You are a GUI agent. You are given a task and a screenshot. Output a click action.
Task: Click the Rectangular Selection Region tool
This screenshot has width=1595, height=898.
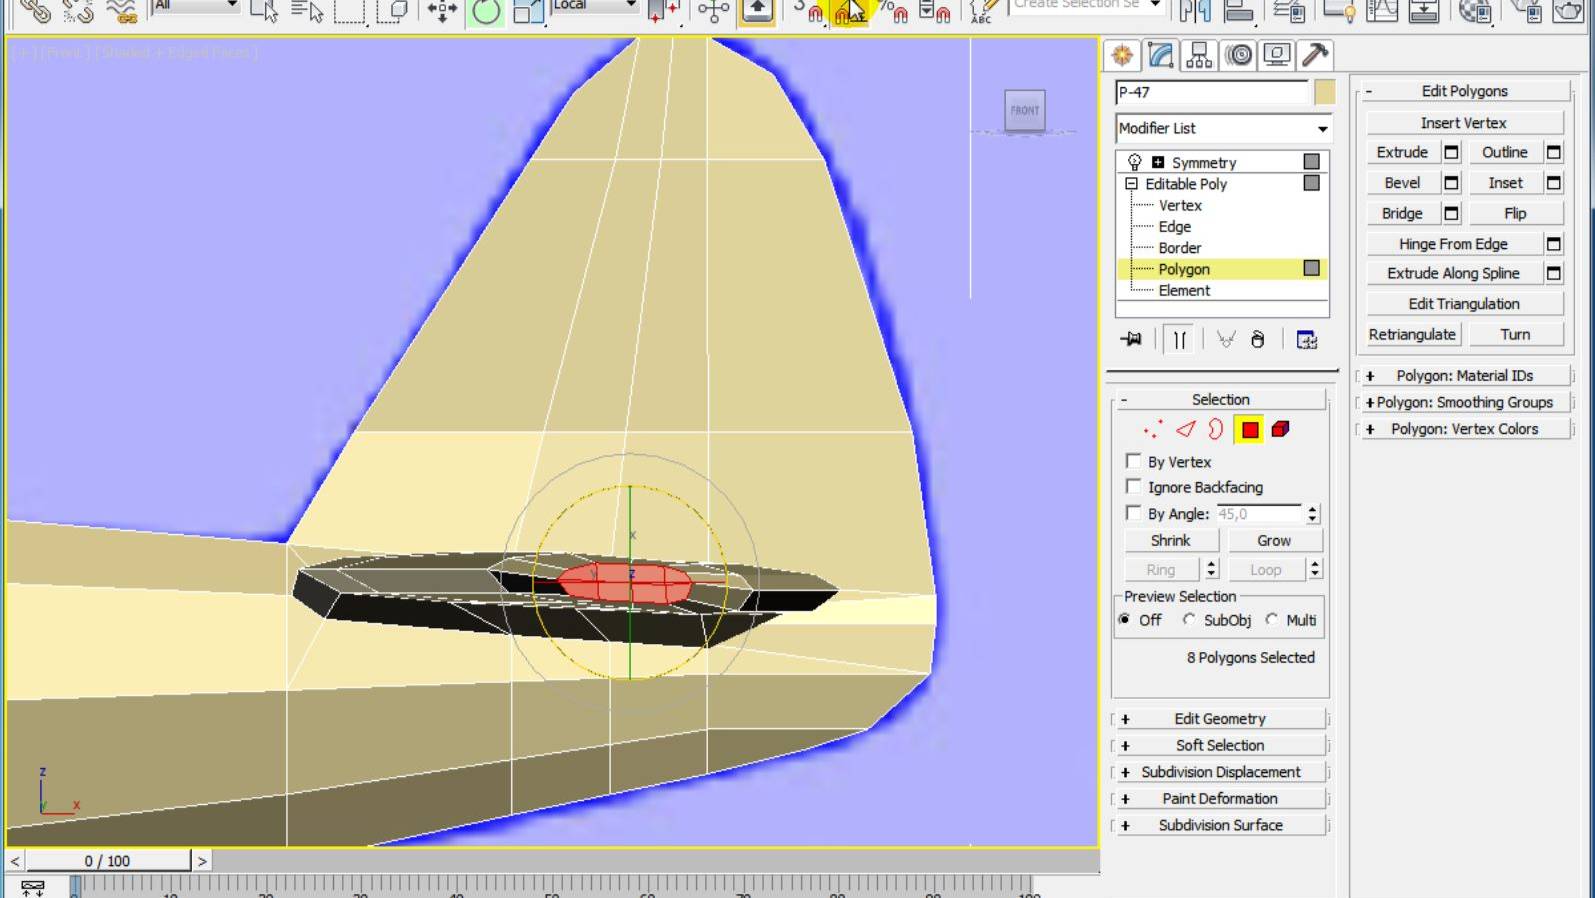click(350, 11)
